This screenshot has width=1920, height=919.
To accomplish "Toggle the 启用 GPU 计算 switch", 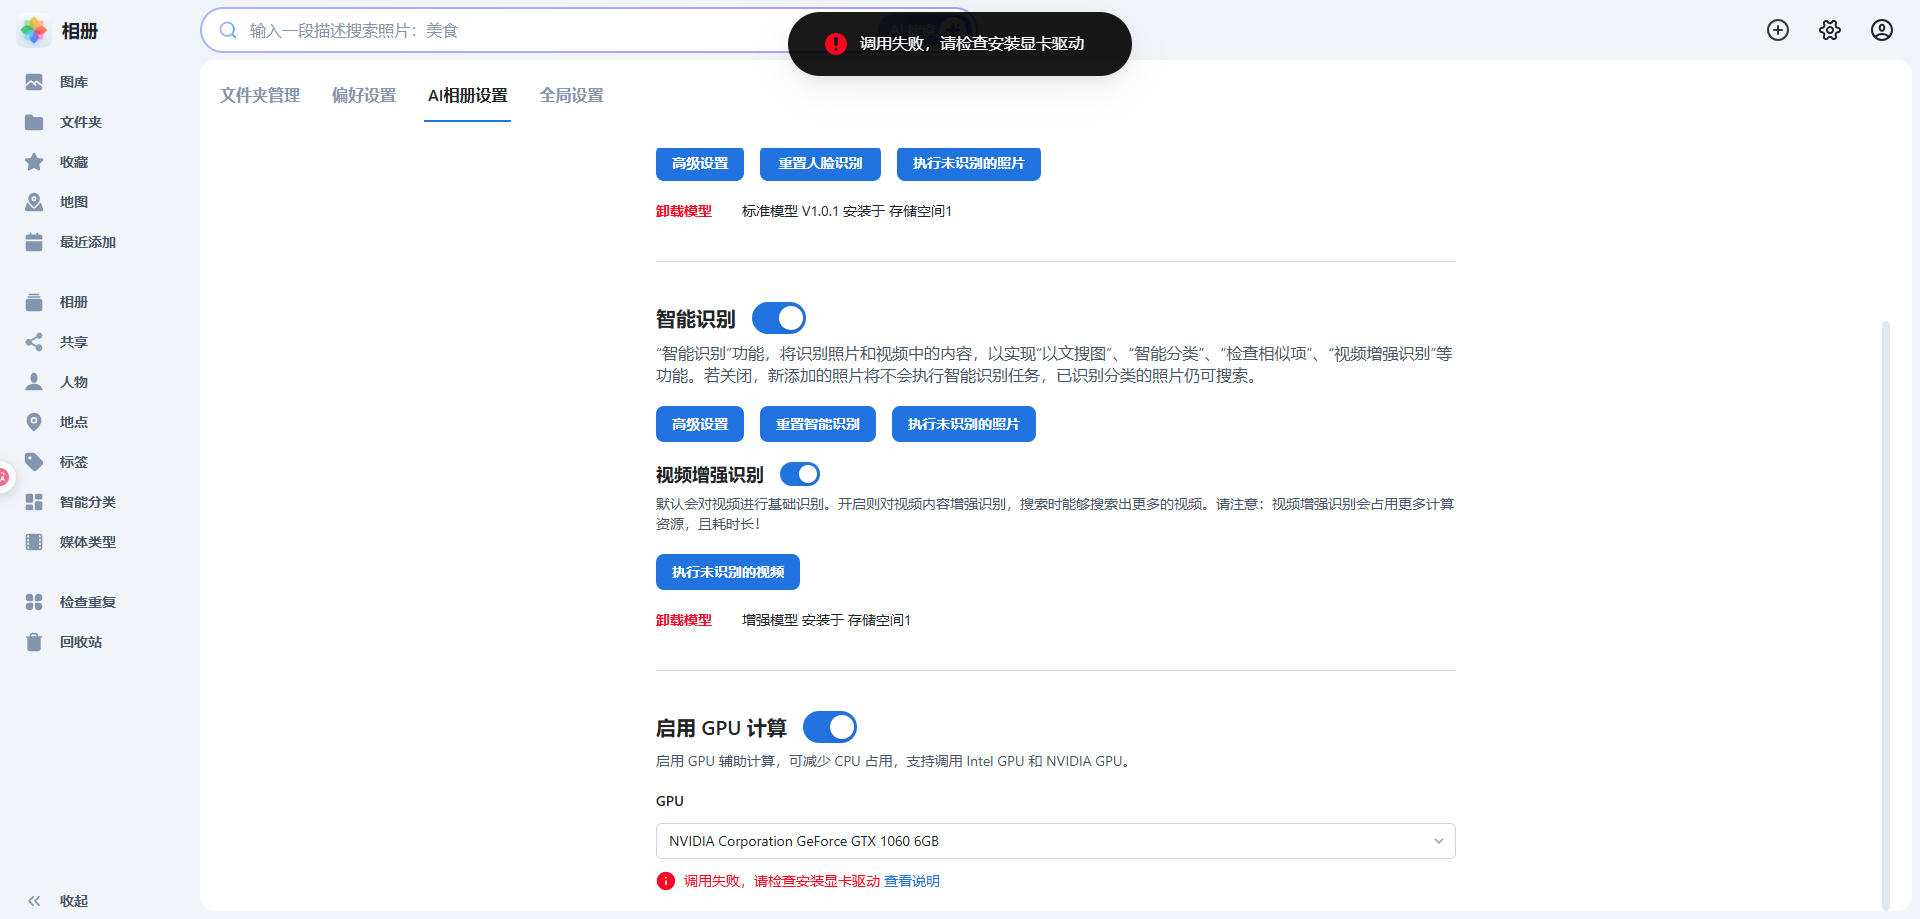I will point(830,727).
